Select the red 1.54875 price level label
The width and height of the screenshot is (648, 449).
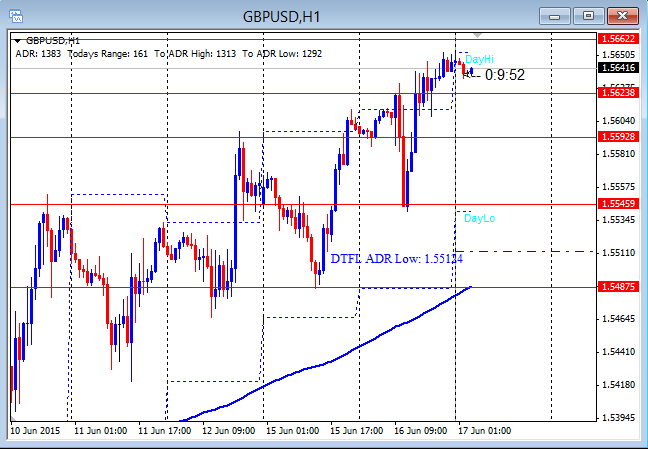618,287
